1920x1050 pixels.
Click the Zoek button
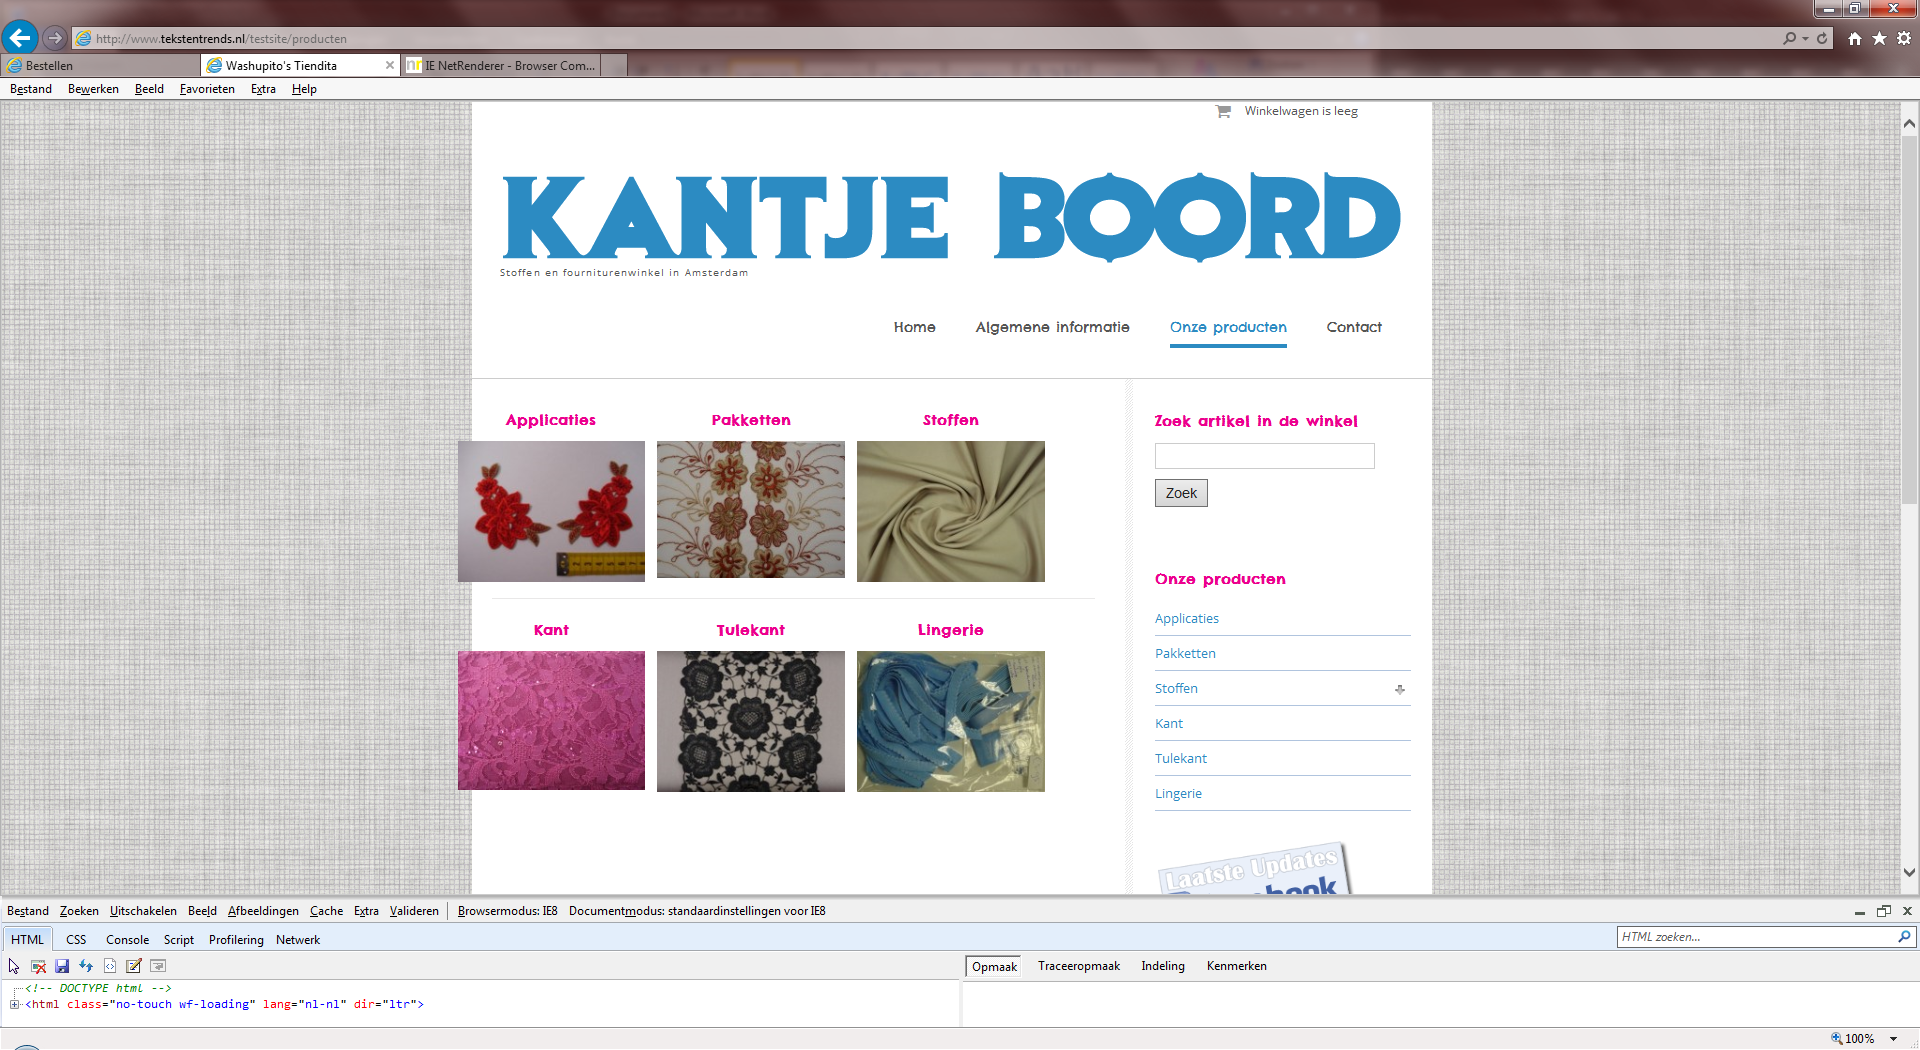pyautogui.click(x=1181, y=493)
